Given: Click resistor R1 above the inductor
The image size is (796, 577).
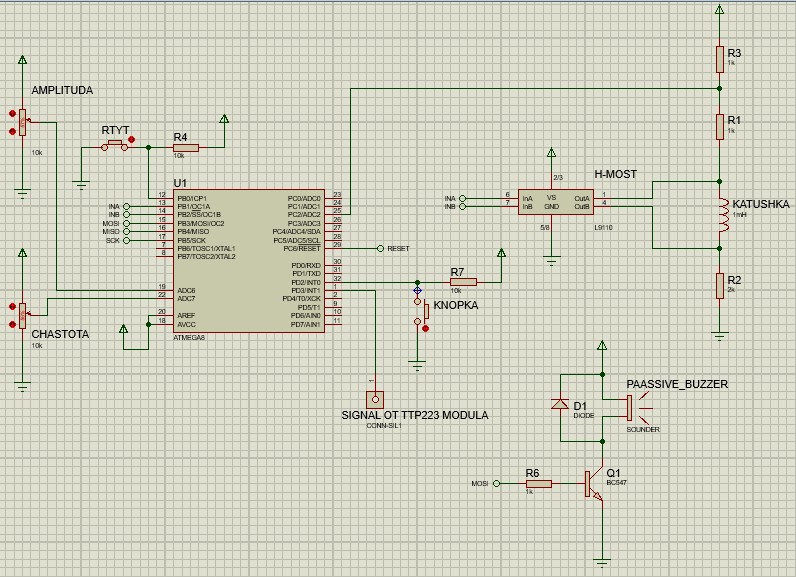Looking at the screenshot, I should click(719, 126).
